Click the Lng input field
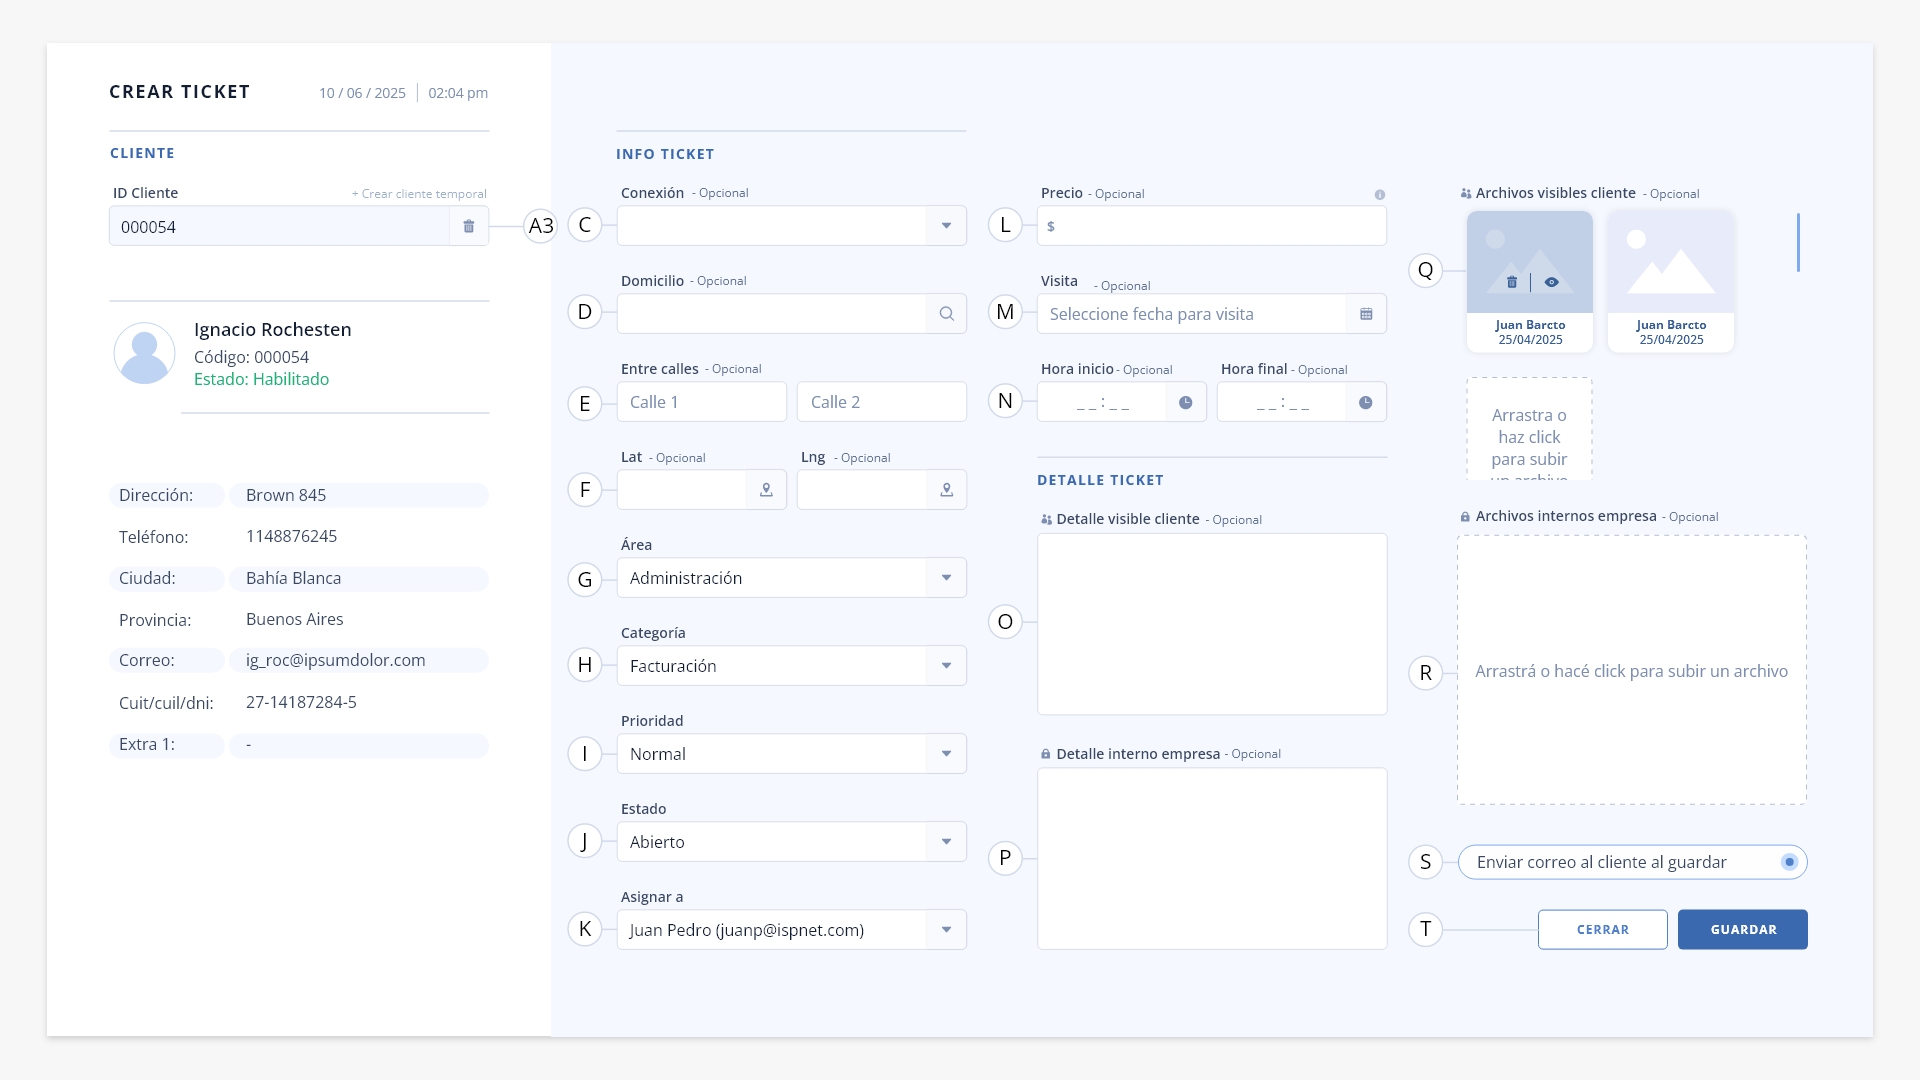Image resolution: width=1920 pixels, height=1080 pixels. coord(862,490)
